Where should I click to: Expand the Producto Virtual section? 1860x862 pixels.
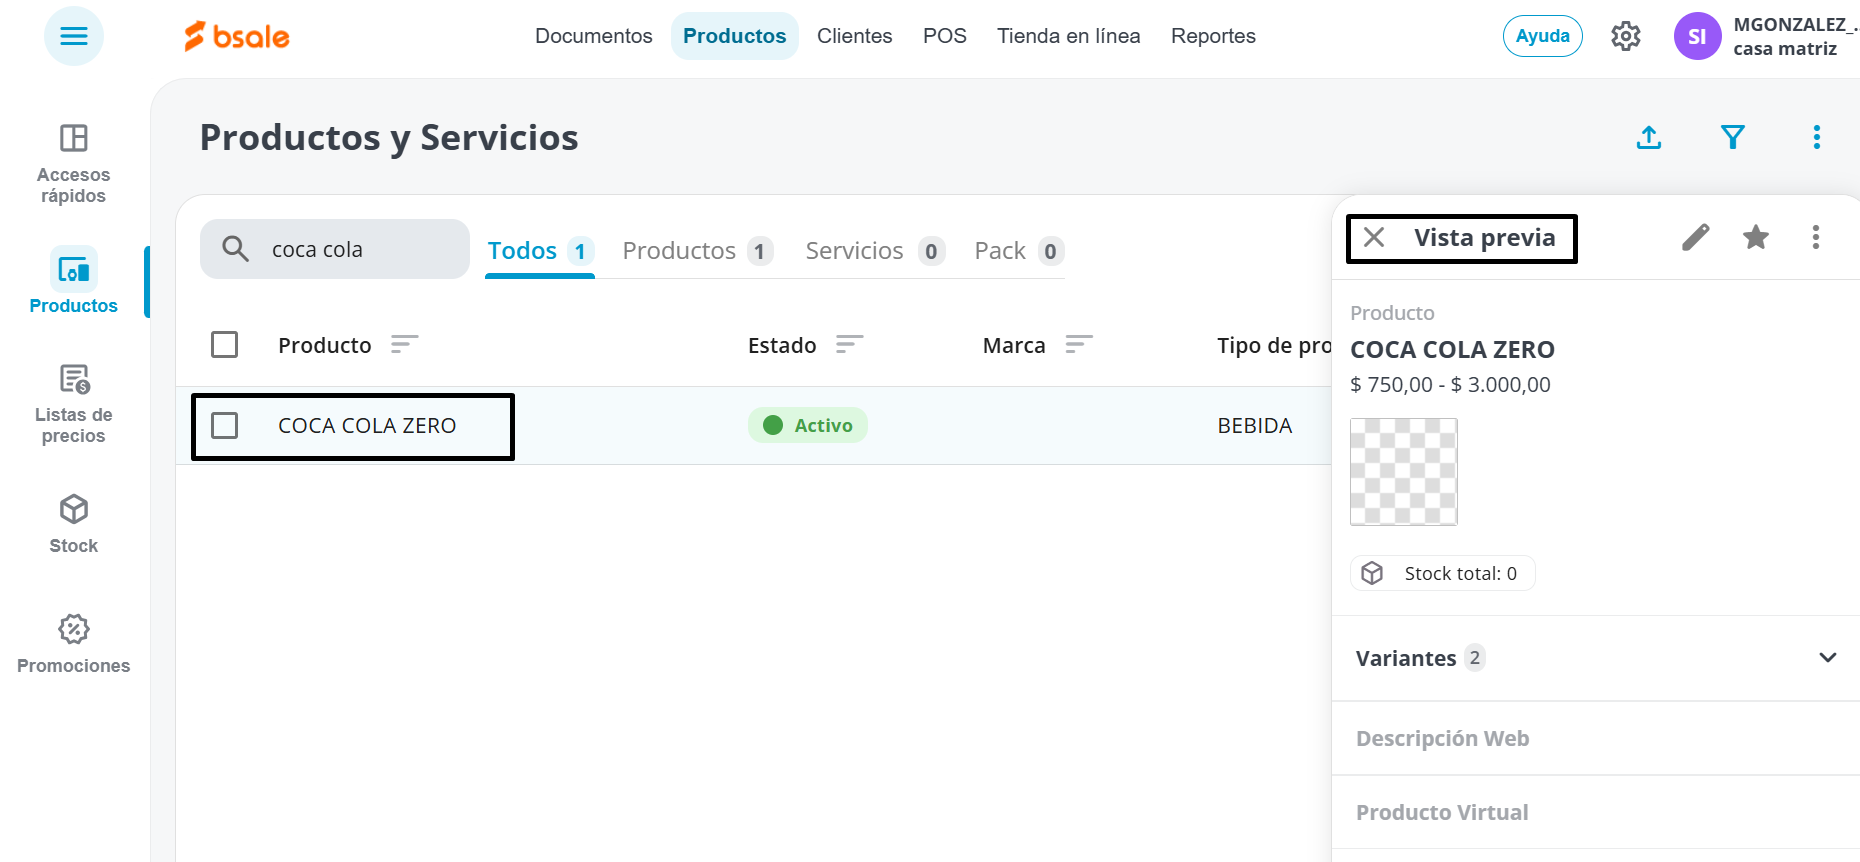tap(1596, 812)
